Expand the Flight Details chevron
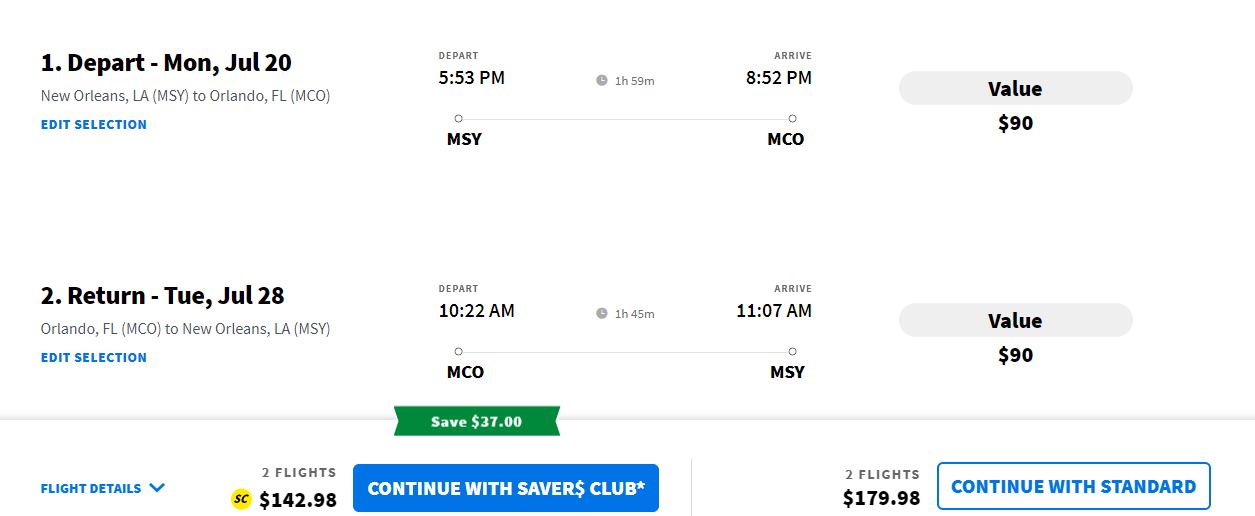Screen dimensions: 1255x516 click(157, 488)
